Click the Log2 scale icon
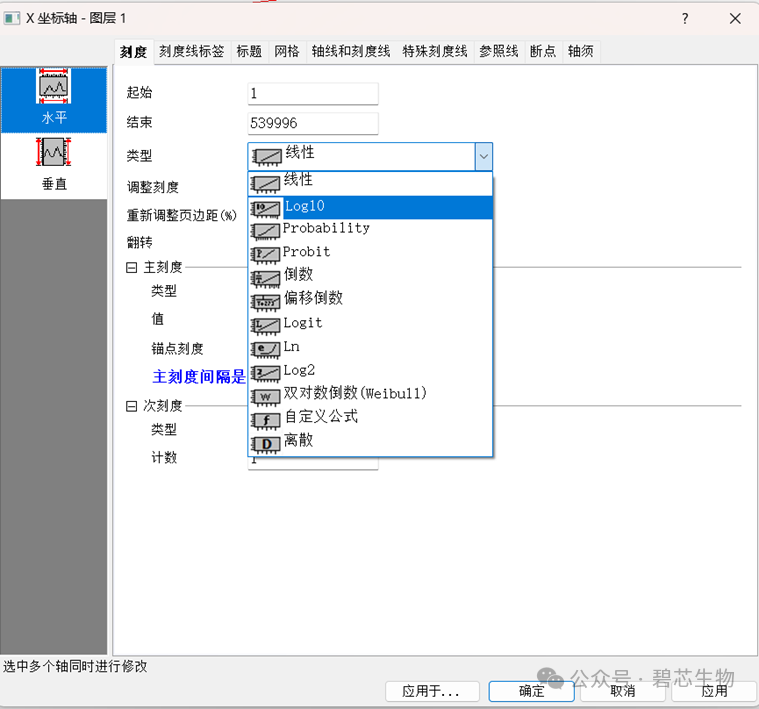Screen dimensions: 759x709 (x=266, y=373)
